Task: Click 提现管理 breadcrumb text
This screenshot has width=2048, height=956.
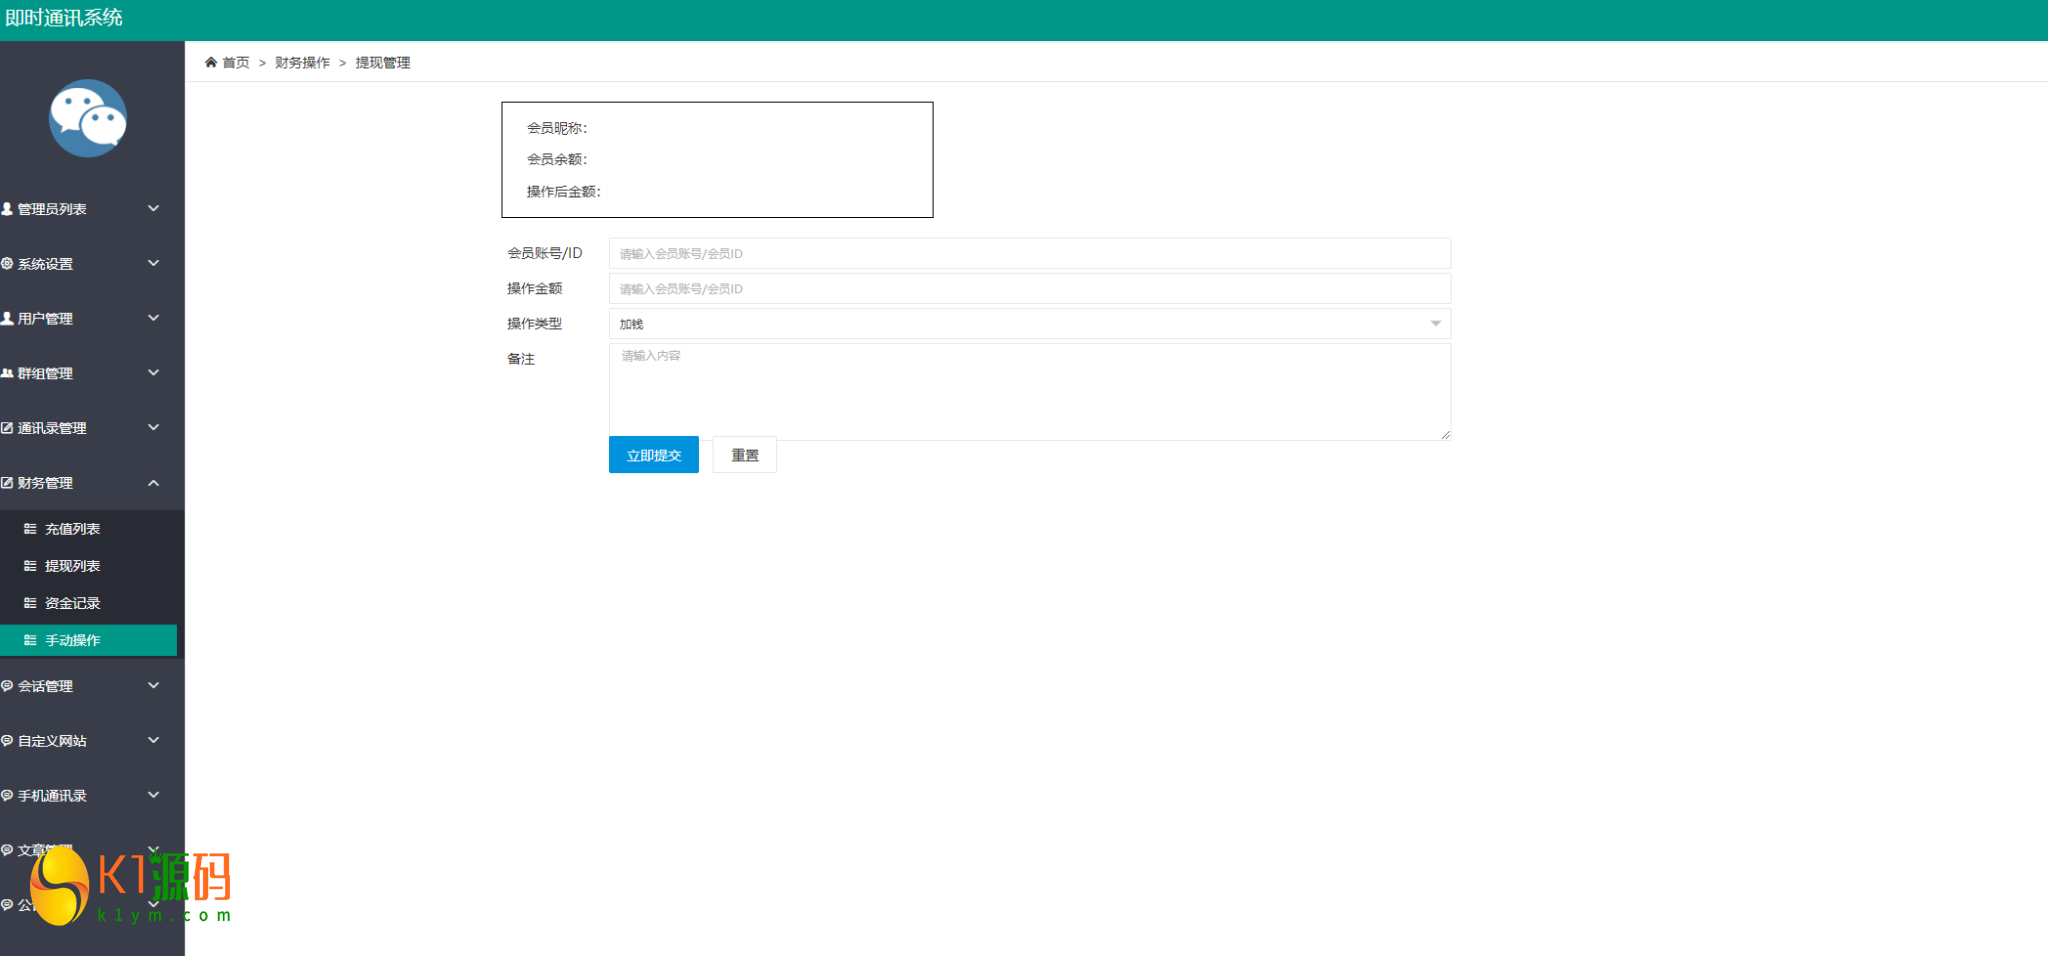Action: click(x=383, y=62)
